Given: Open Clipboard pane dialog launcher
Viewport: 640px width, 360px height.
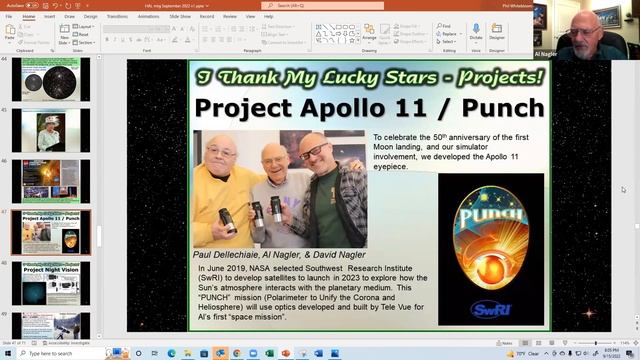Looking at the screenshot, I should tap(53, 51).
